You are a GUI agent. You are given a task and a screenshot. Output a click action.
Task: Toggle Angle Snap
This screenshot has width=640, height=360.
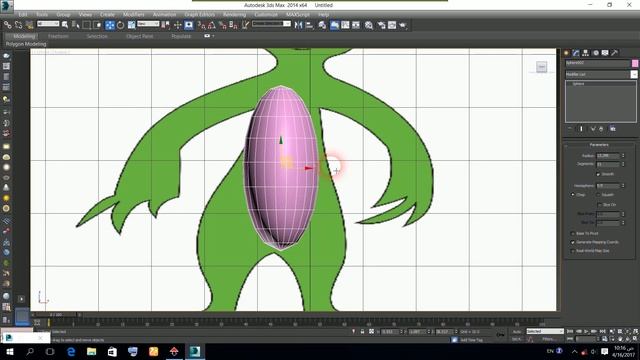coord(212,25)
